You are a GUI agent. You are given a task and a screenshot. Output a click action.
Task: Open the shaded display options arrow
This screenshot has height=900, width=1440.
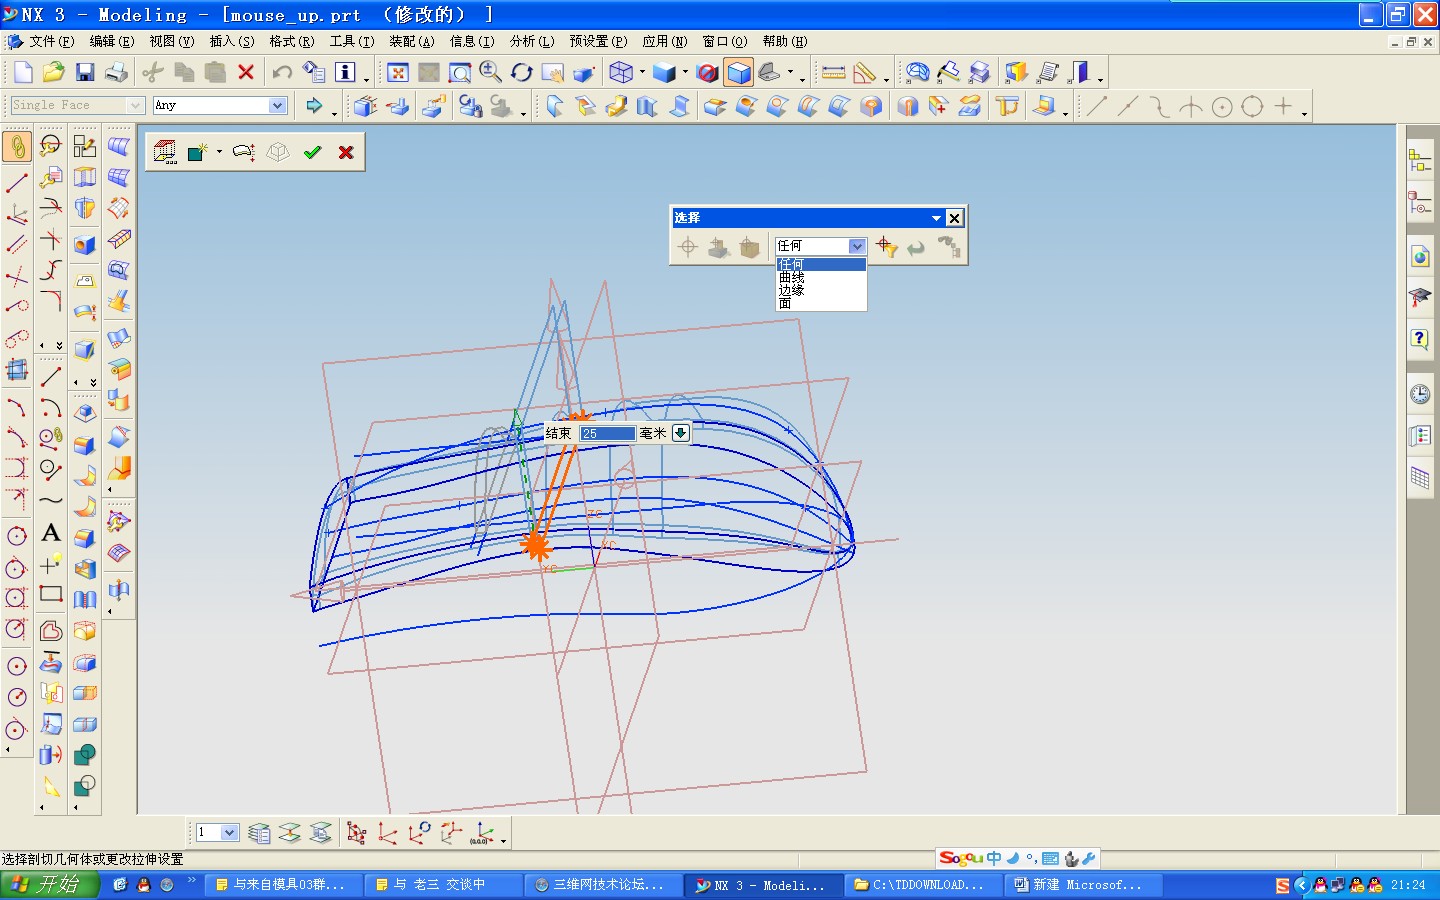click(x=685, y=72)
